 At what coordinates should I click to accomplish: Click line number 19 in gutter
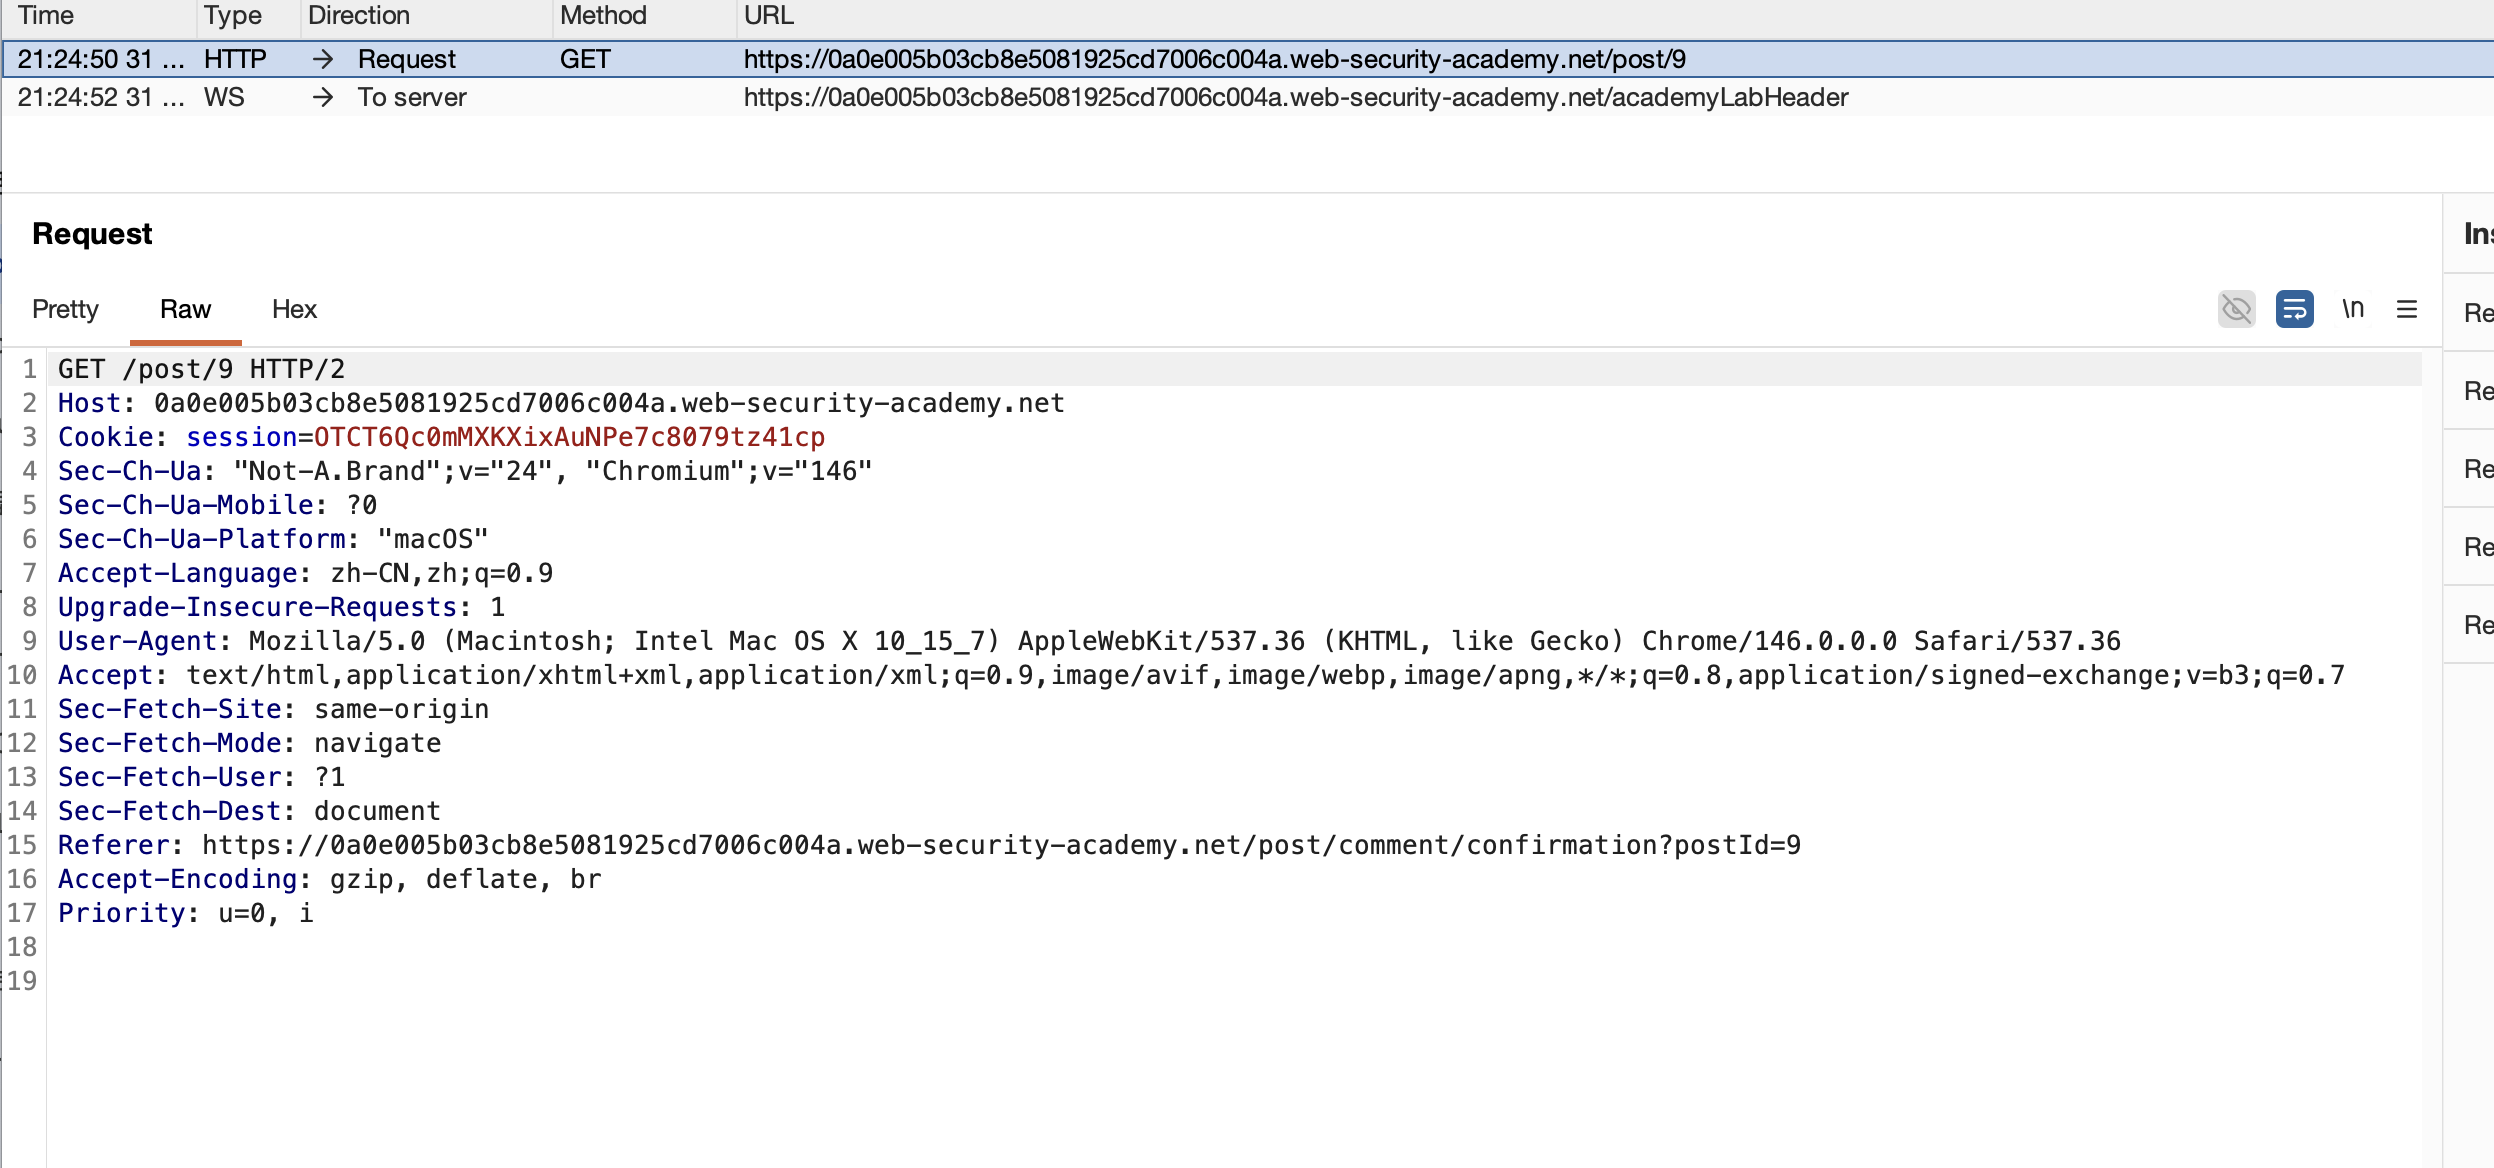click(x=22, y=981)
